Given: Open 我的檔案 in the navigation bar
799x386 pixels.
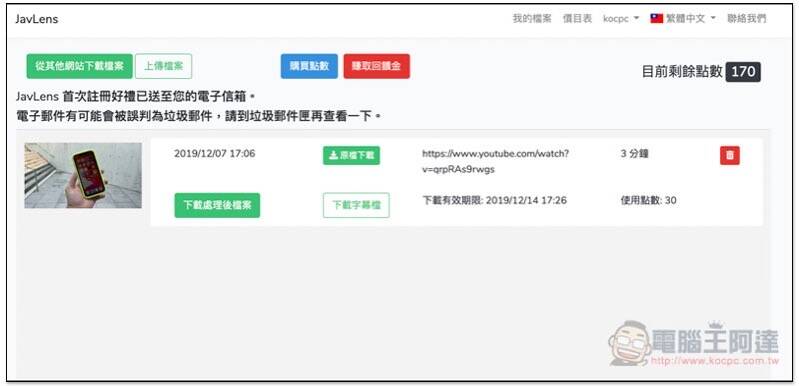Looking at the screenshot, I should tap(532, 19).
